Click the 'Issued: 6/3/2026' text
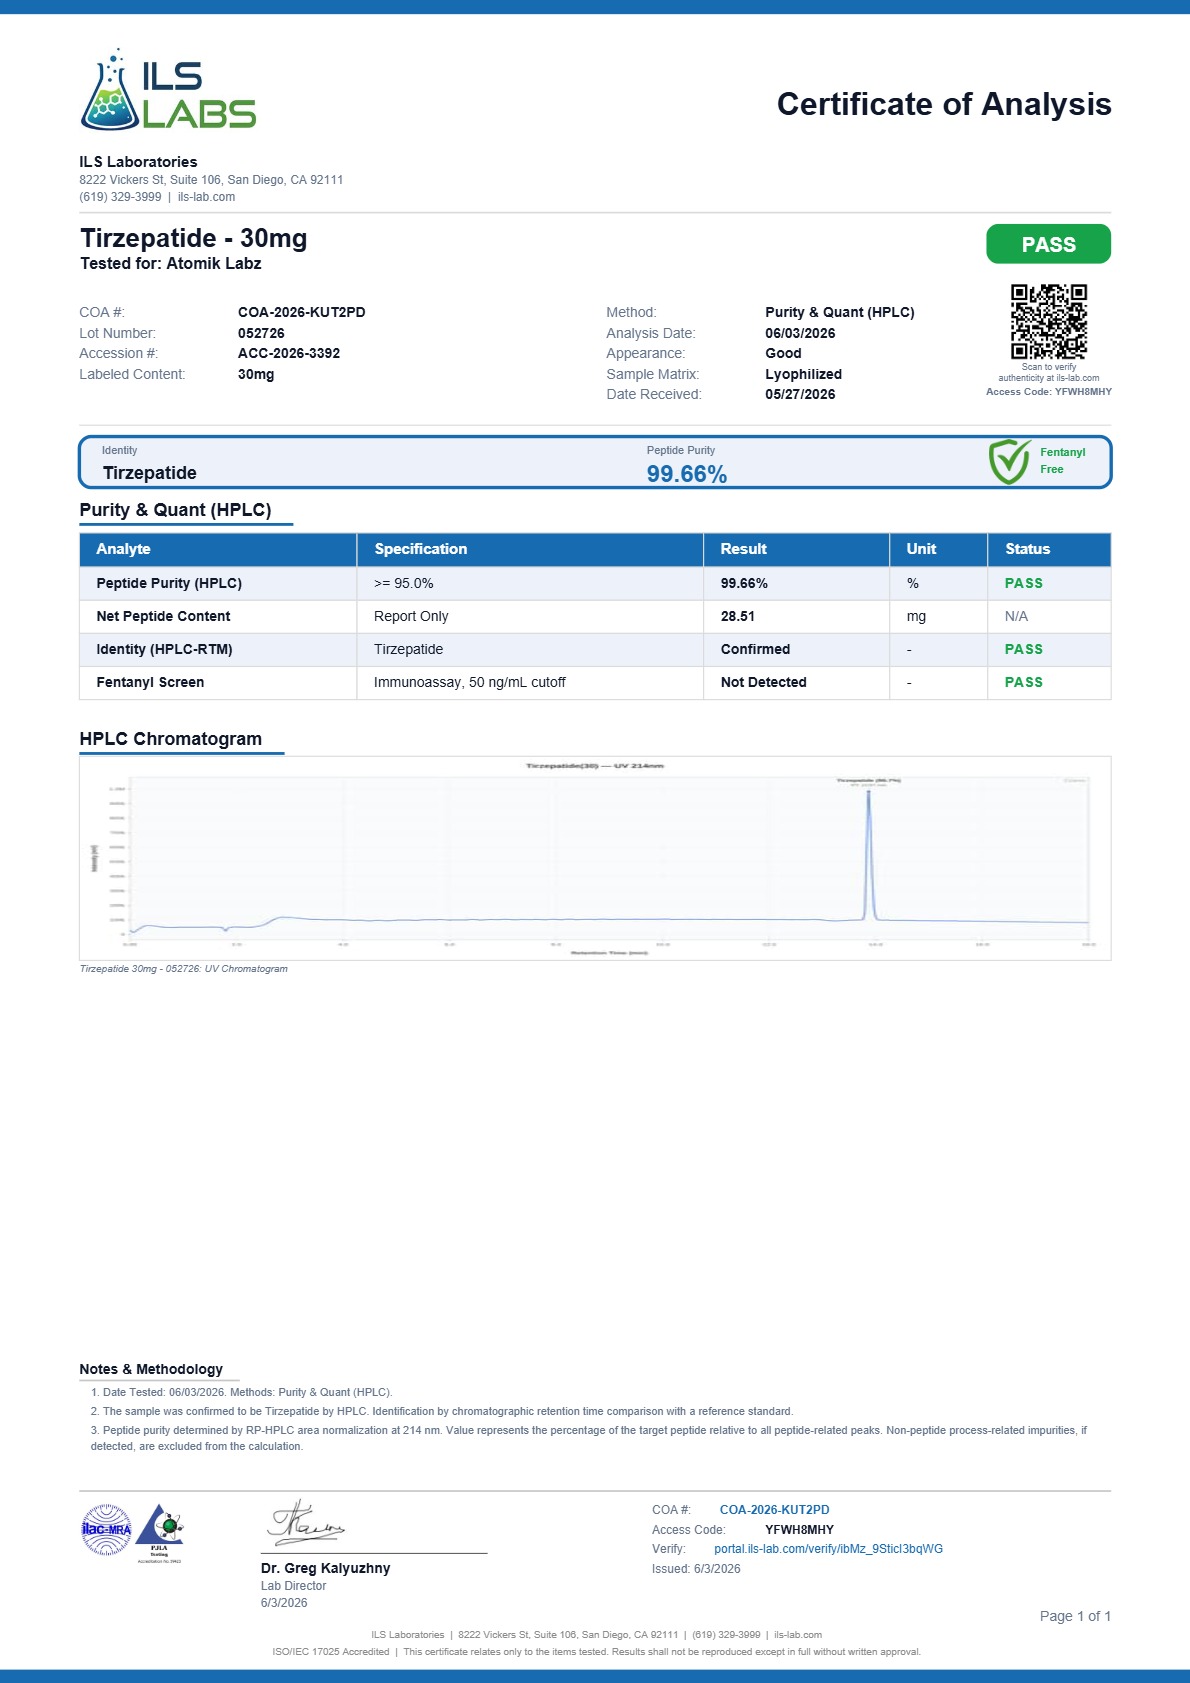Viewport: 1190px width, 1683px height. coord(696,1569)
